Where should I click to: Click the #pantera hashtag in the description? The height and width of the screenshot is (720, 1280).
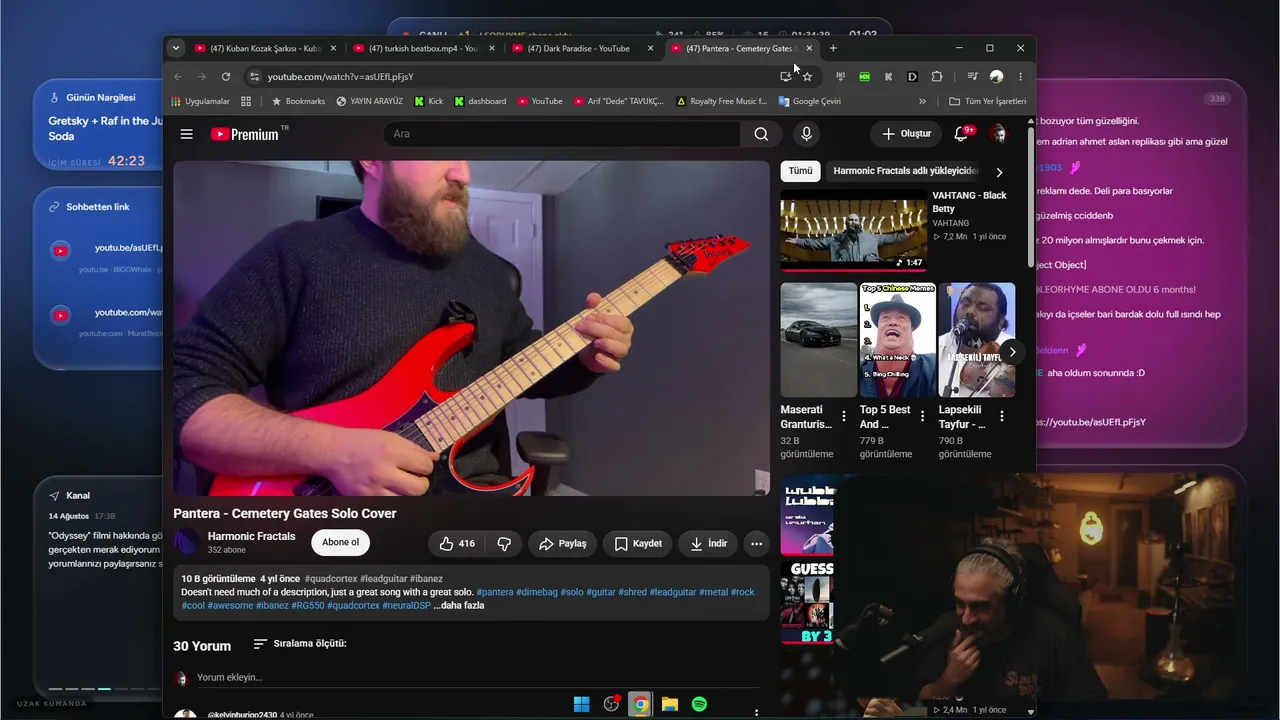pos(495,592)
